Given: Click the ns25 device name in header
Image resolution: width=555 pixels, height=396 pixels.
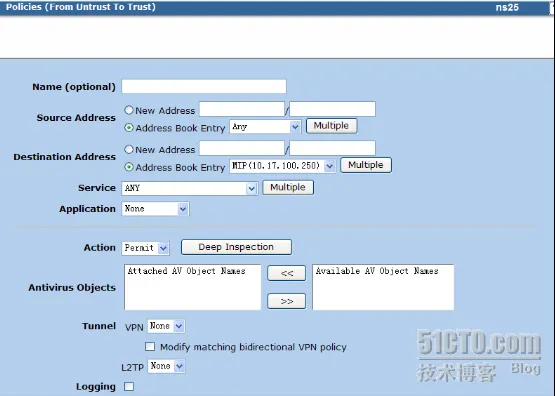Looking at the screenshot, I should [x=507, y=7].
